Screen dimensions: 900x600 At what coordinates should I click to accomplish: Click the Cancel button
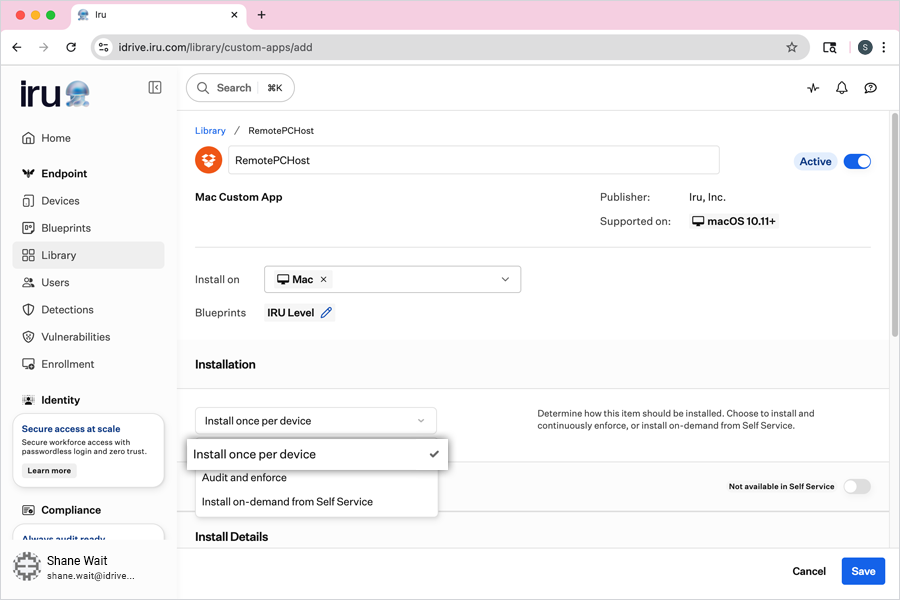tap(809, 571)
